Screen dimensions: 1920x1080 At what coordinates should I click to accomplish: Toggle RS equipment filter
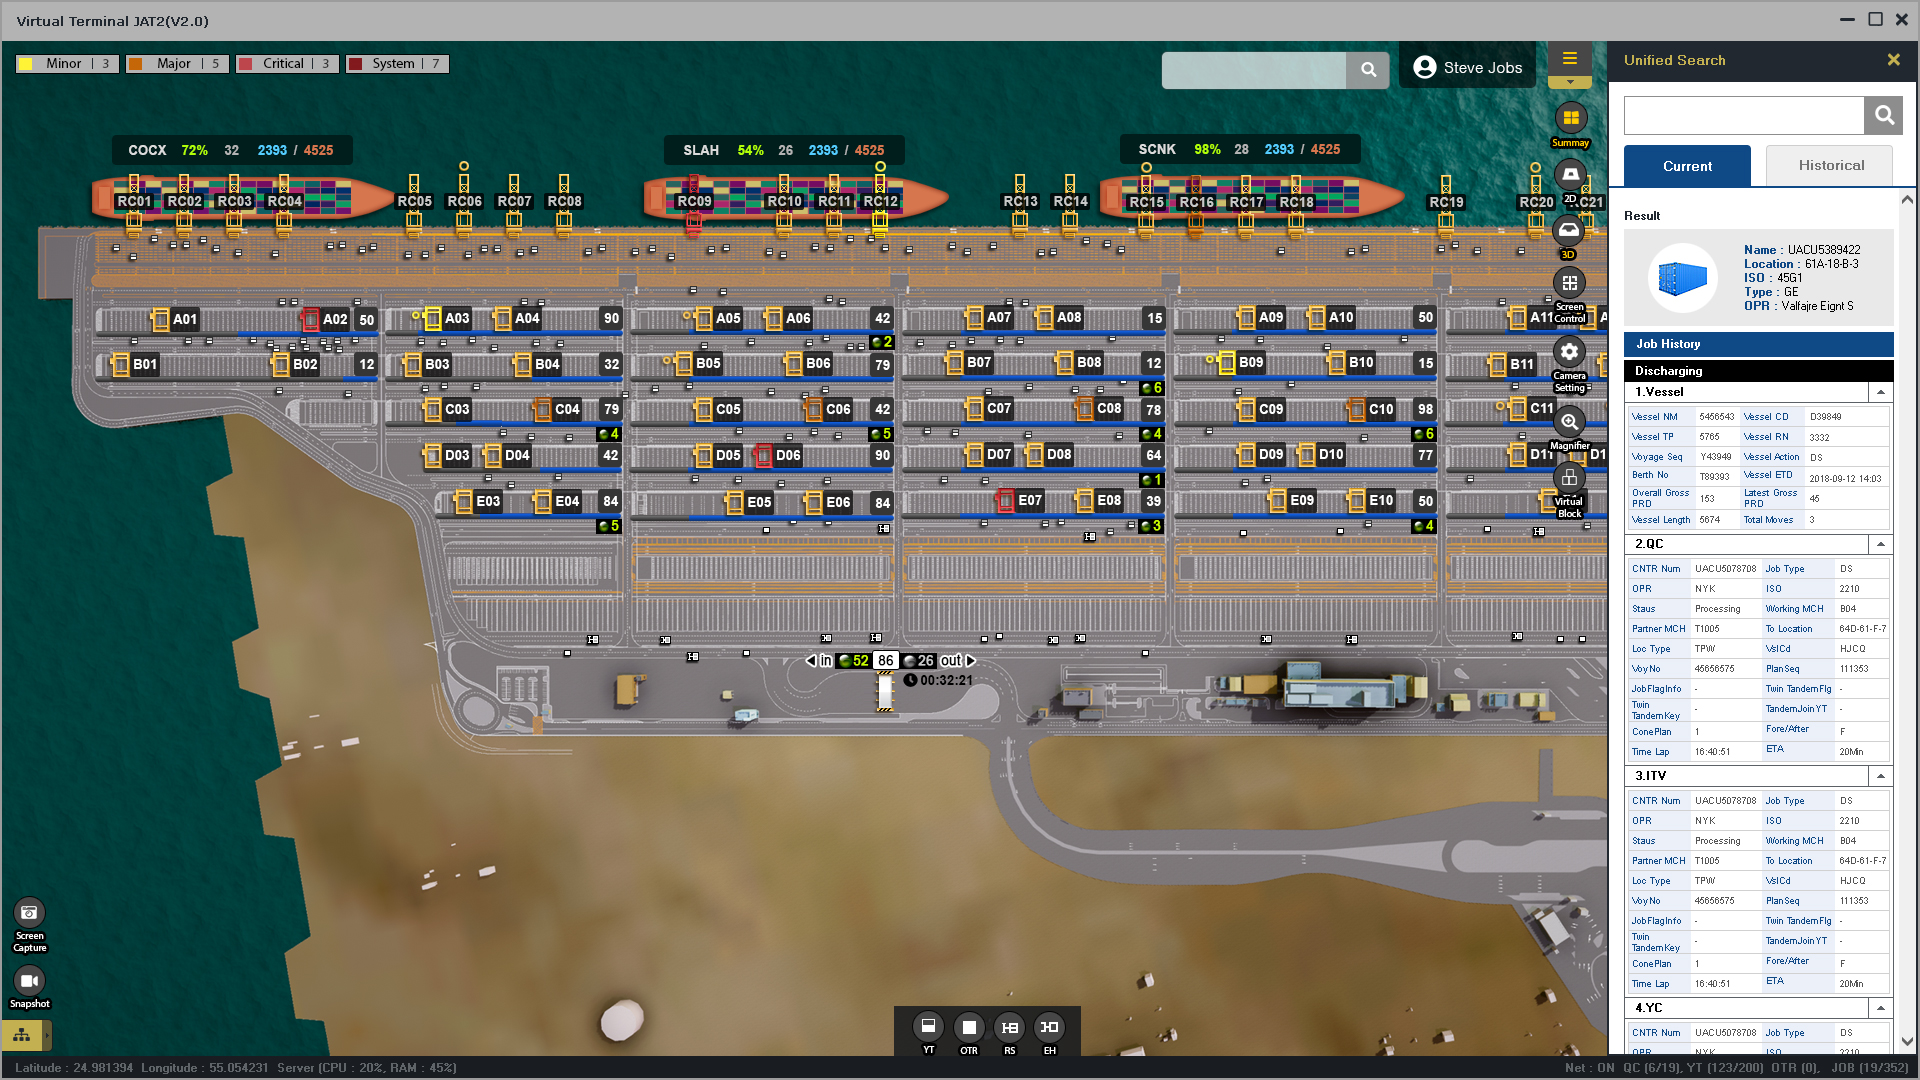coord(1009,1027)
